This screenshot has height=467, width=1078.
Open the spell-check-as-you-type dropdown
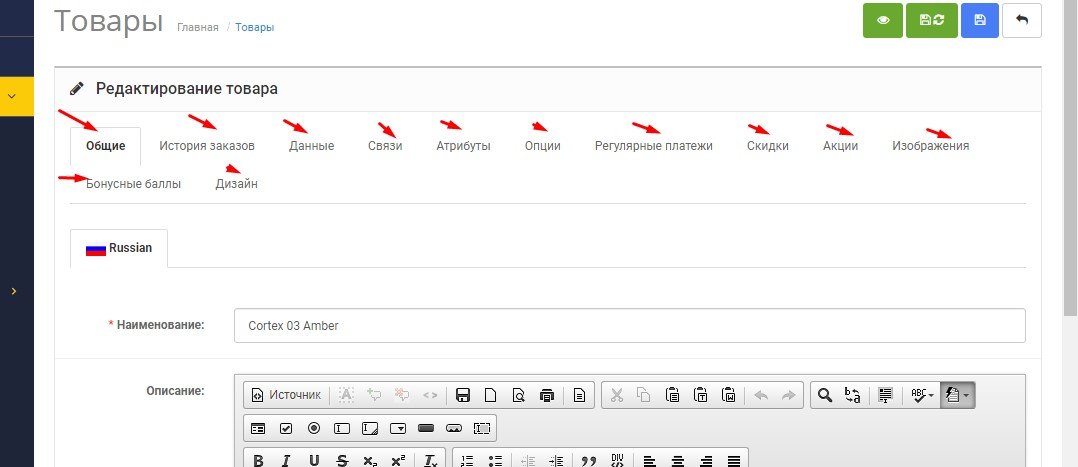coord(957,395)
